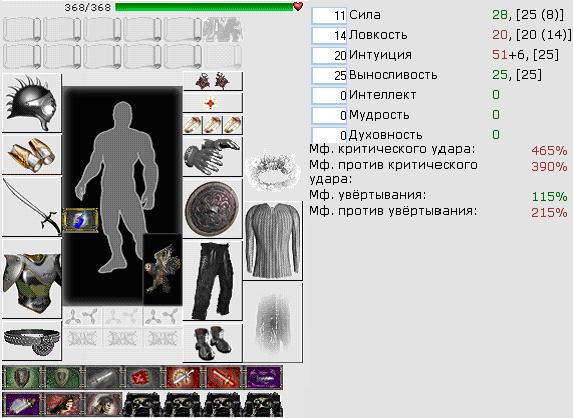Select the owl pet portrait

click(x=163, y=269)
